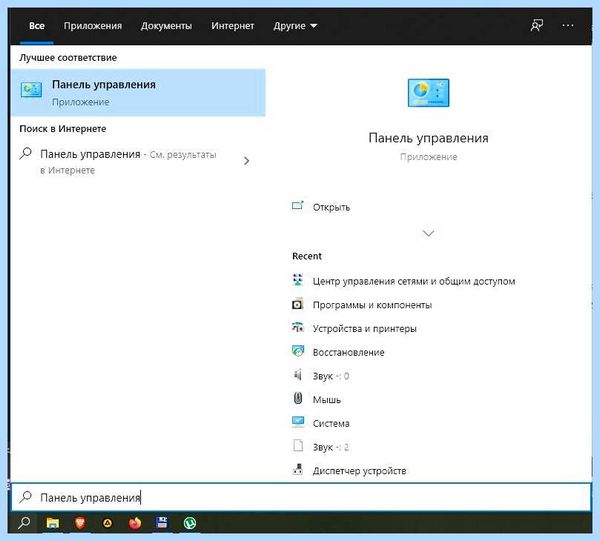Click the mouse icon next to Мышь
600x541 pixels.
pyautogui.click(x=298, y=399)
